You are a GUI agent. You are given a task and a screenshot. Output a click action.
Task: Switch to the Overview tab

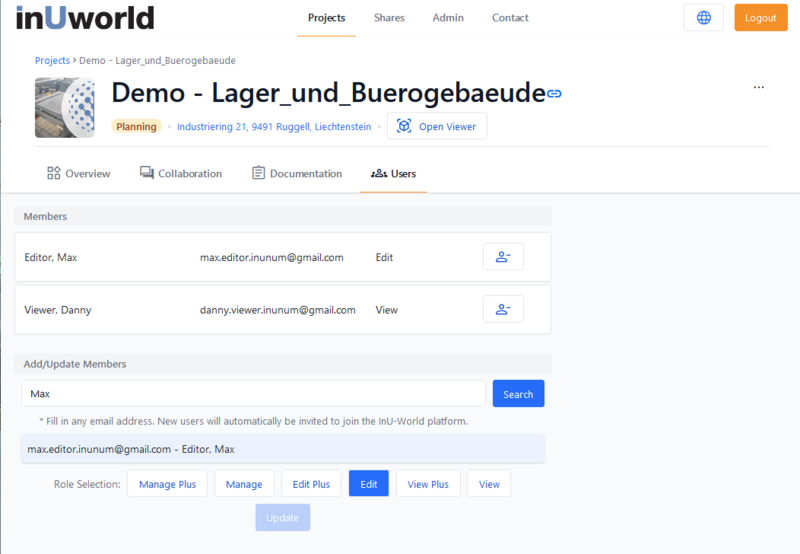coord(79,173)
